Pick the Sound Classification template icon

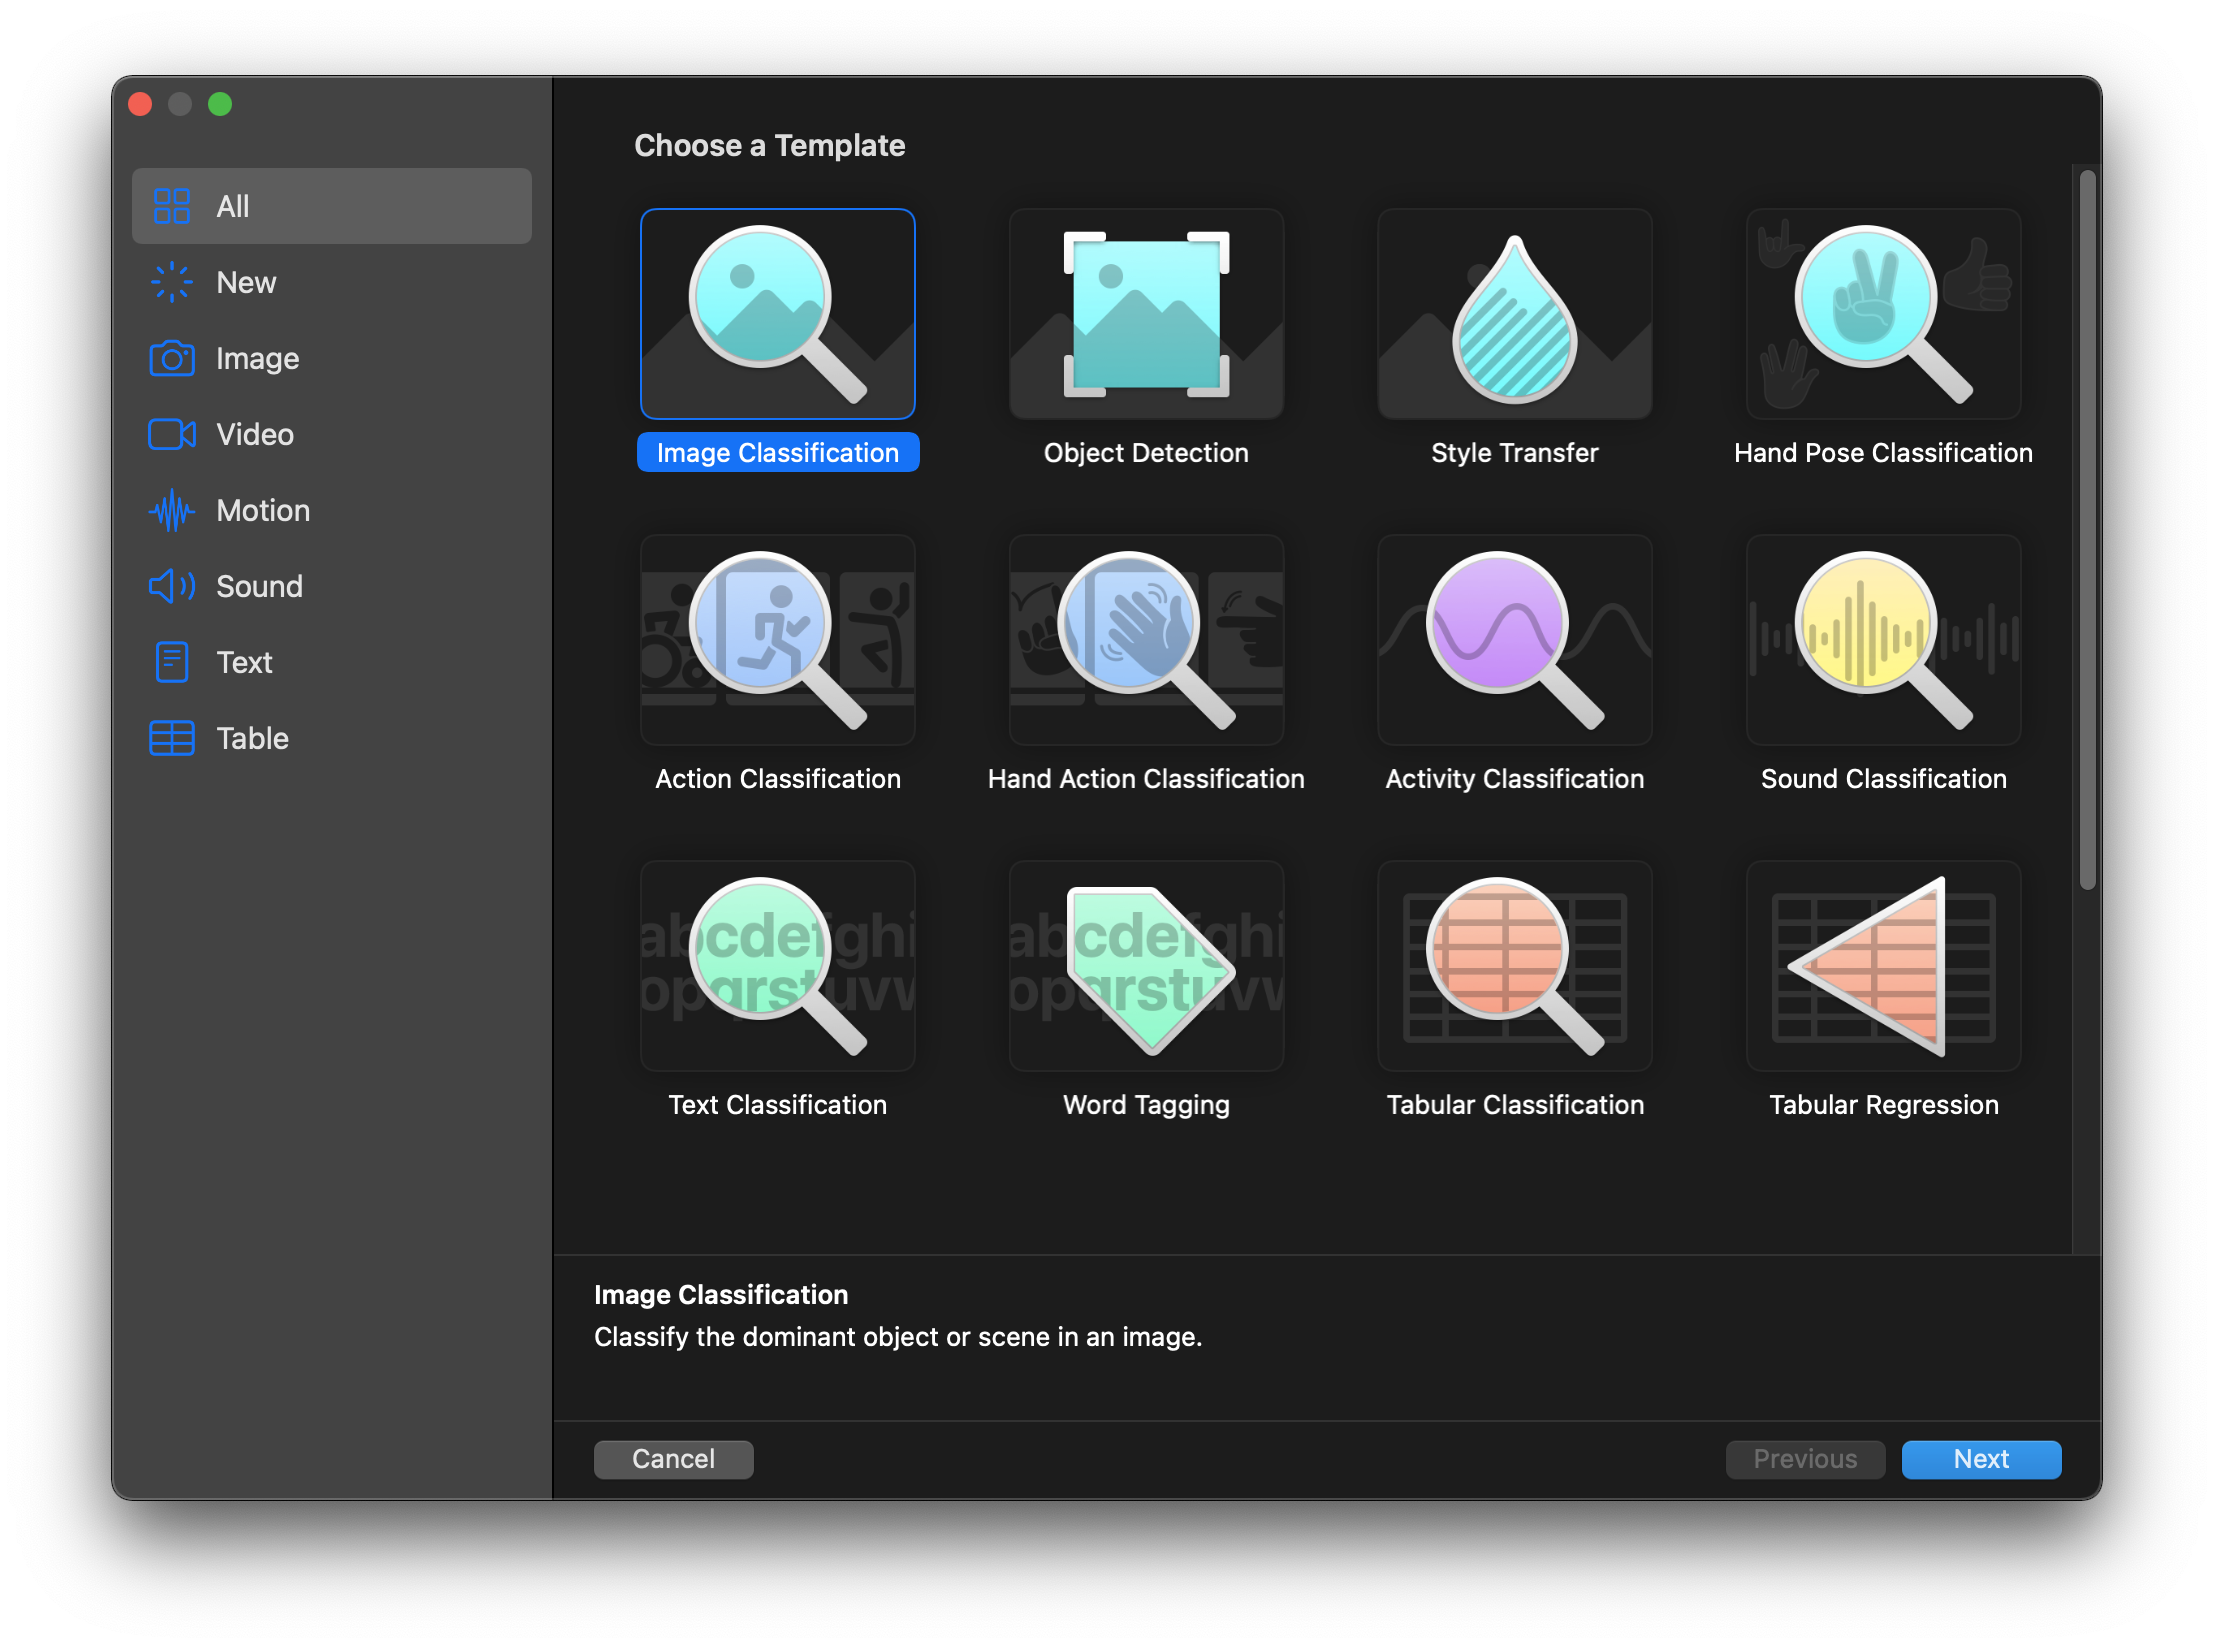point(1883,640)
